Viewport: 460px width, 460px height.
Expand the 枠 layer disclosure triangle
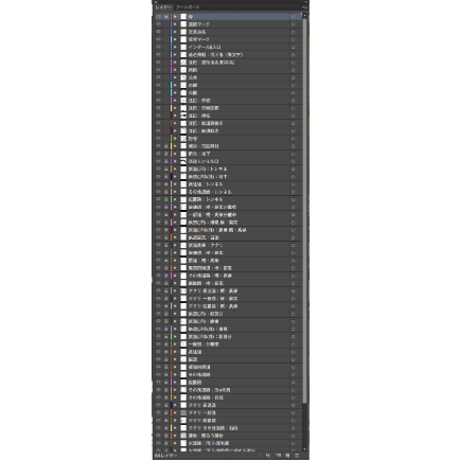[x=175, y=16]
